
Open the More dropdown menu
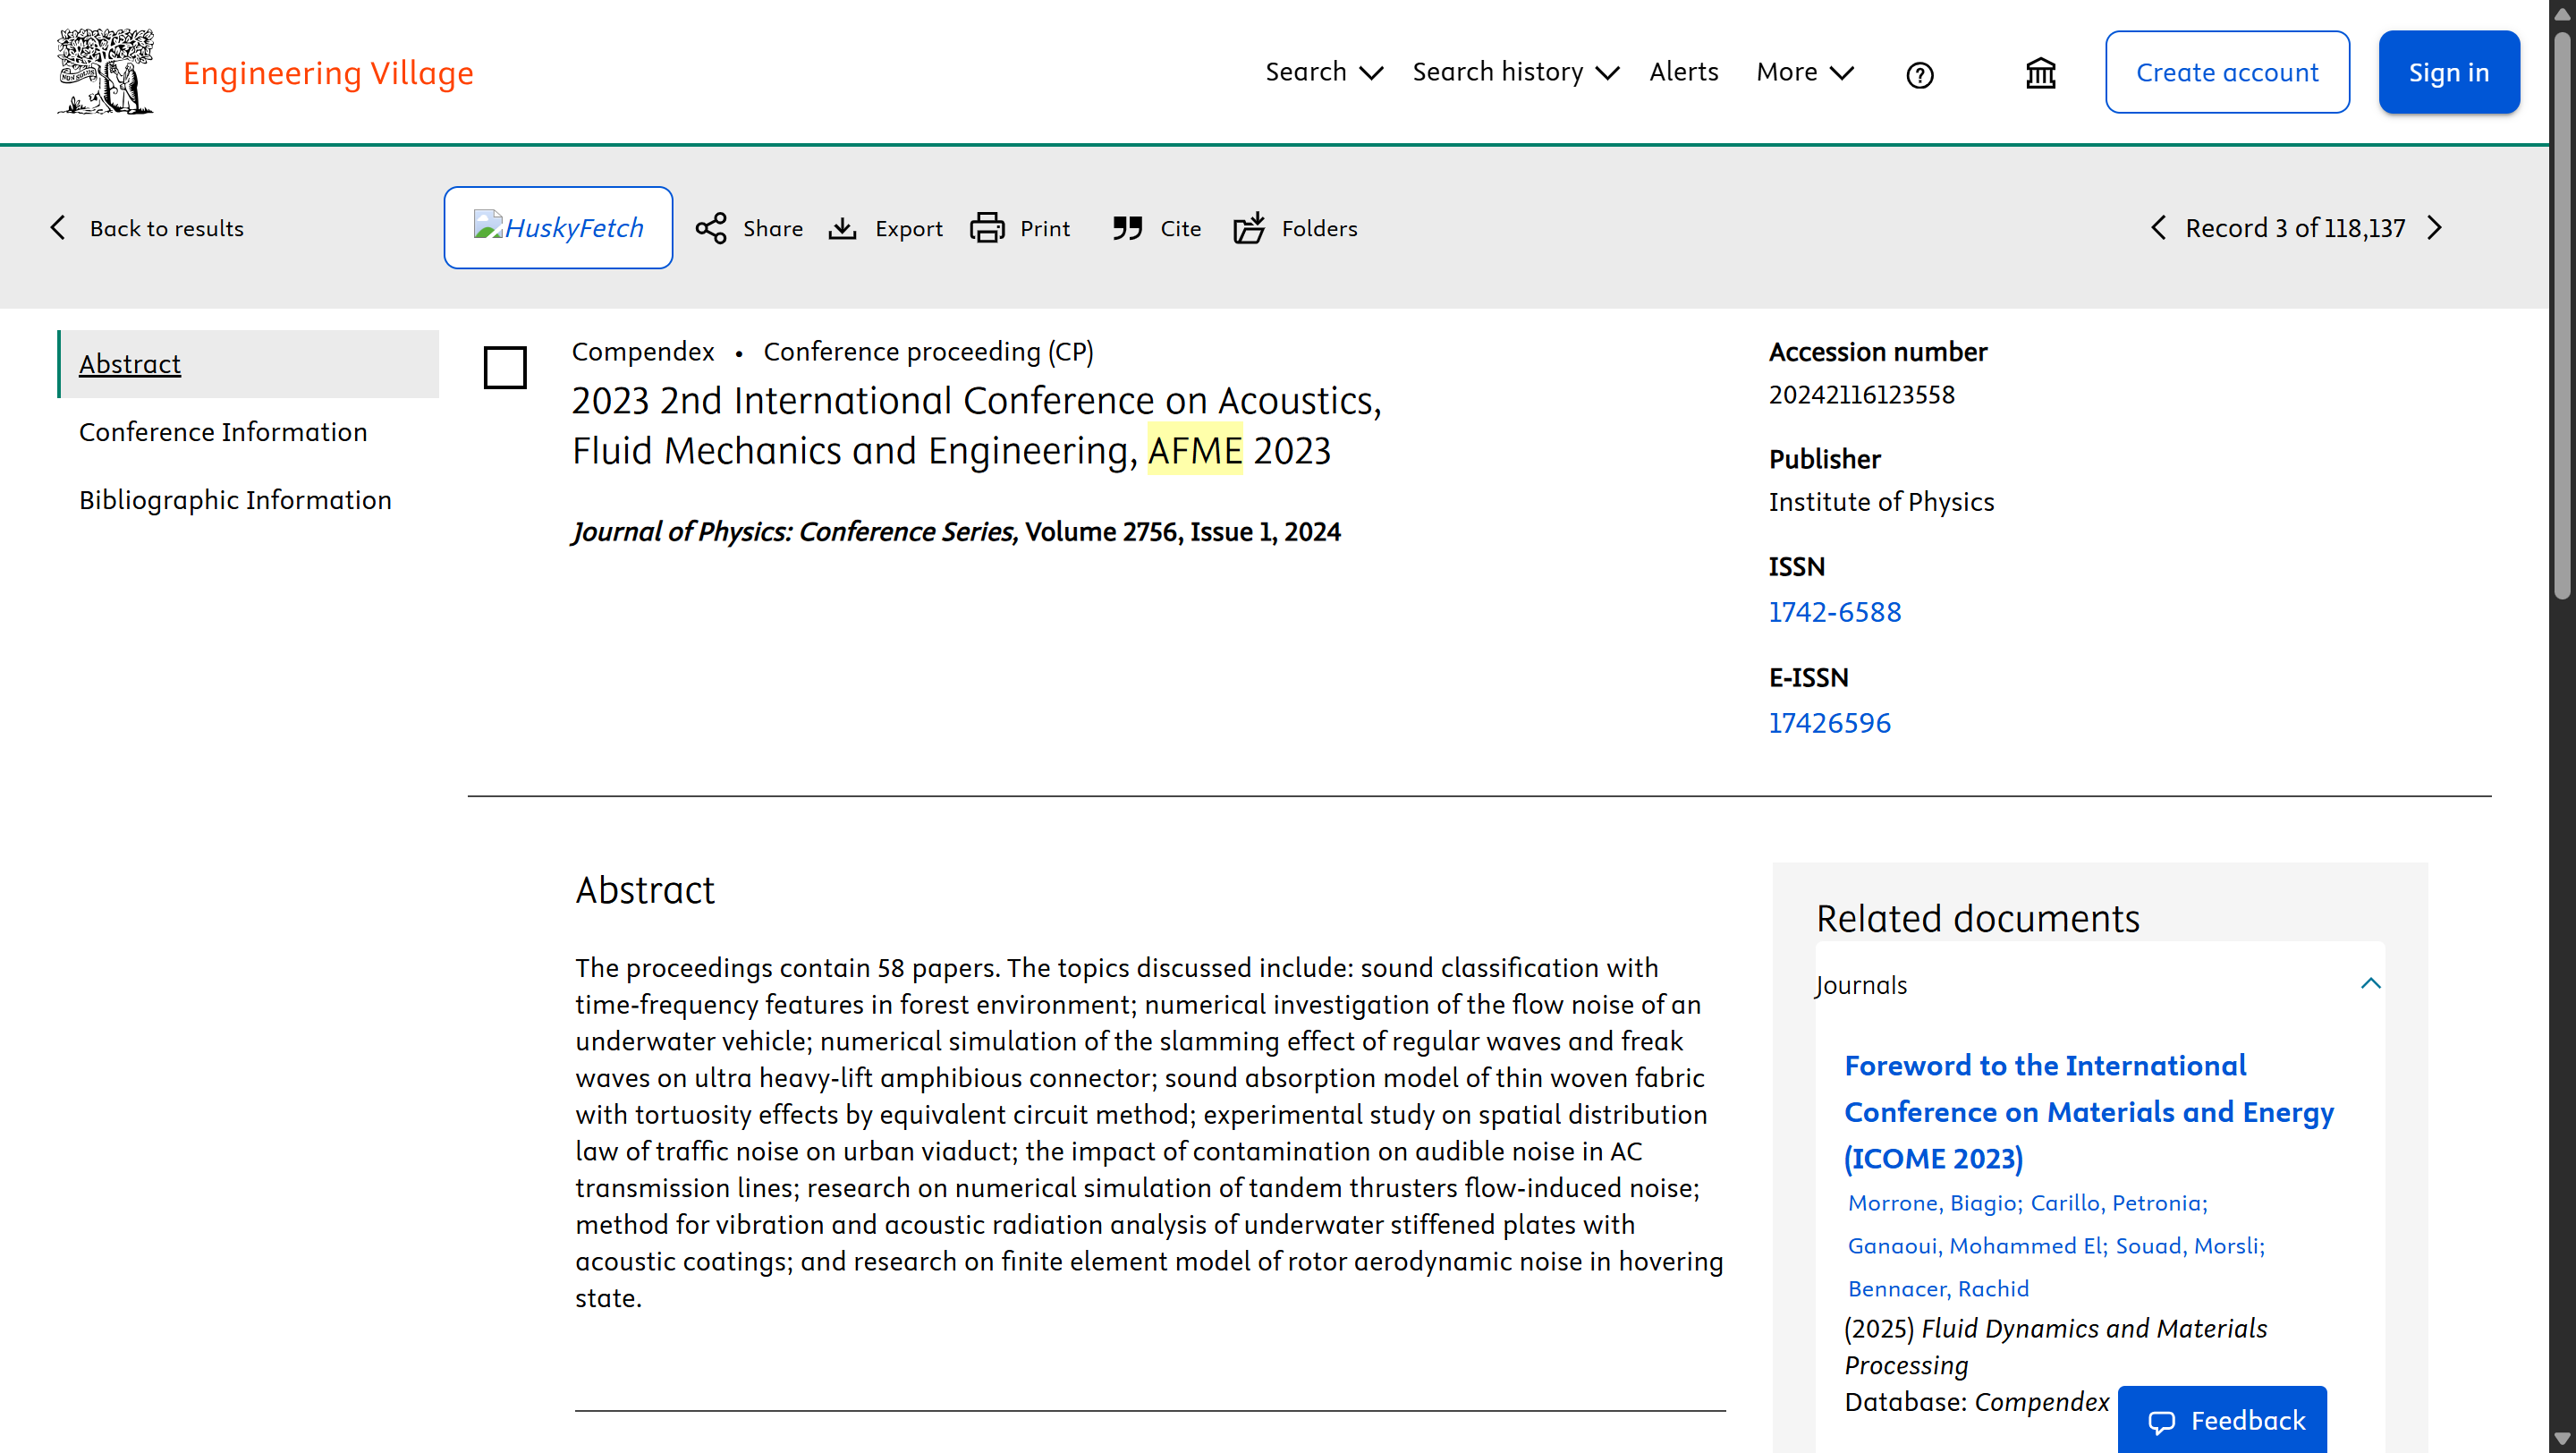(x=1805, y=72)
